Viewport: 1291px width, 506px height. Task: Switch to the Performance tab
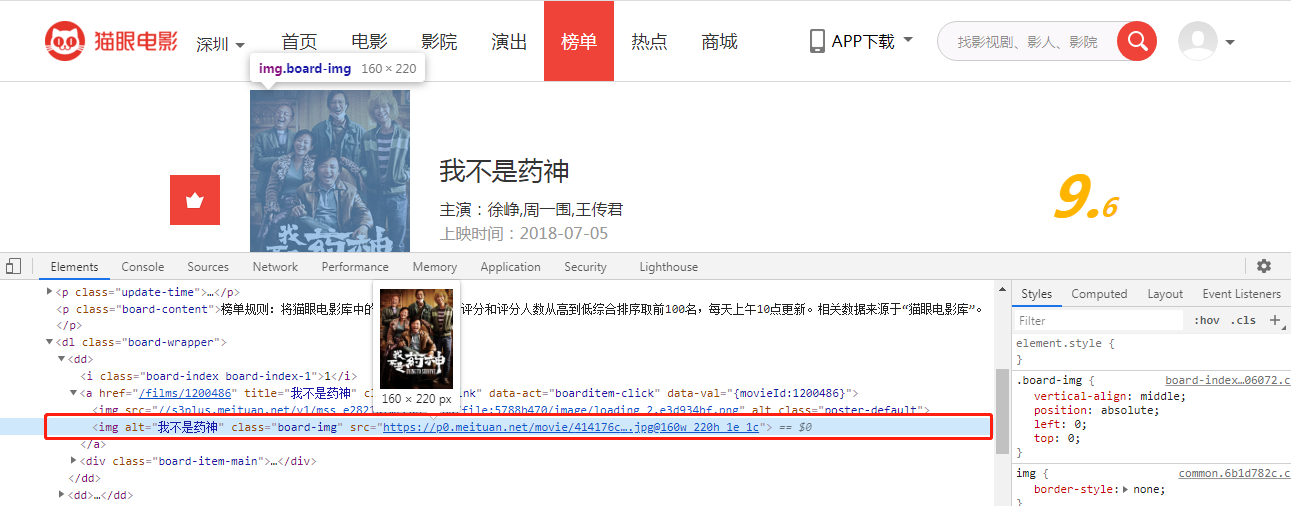tap(355, 267)
